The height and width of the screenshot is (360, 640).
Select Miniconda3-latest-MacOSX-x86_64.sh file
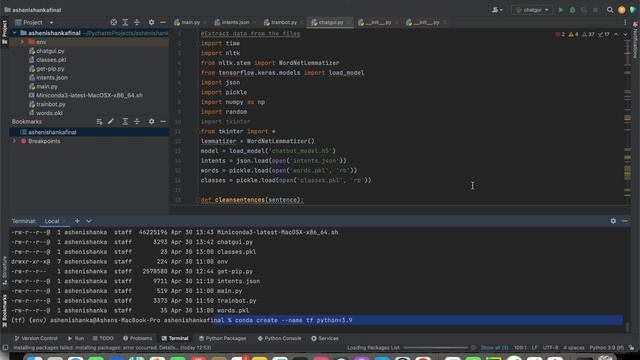click(x=89, y=95)
